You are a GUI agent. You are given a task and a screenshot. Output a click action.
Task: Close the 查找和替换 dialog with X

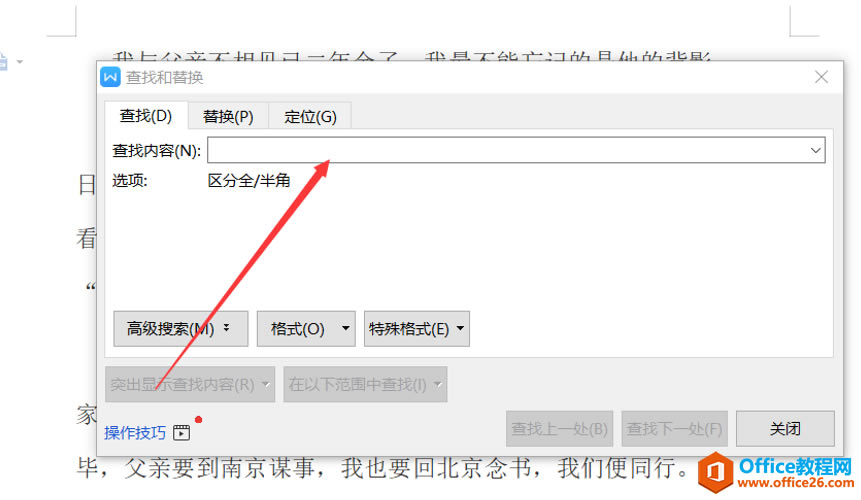coord(821,77)
